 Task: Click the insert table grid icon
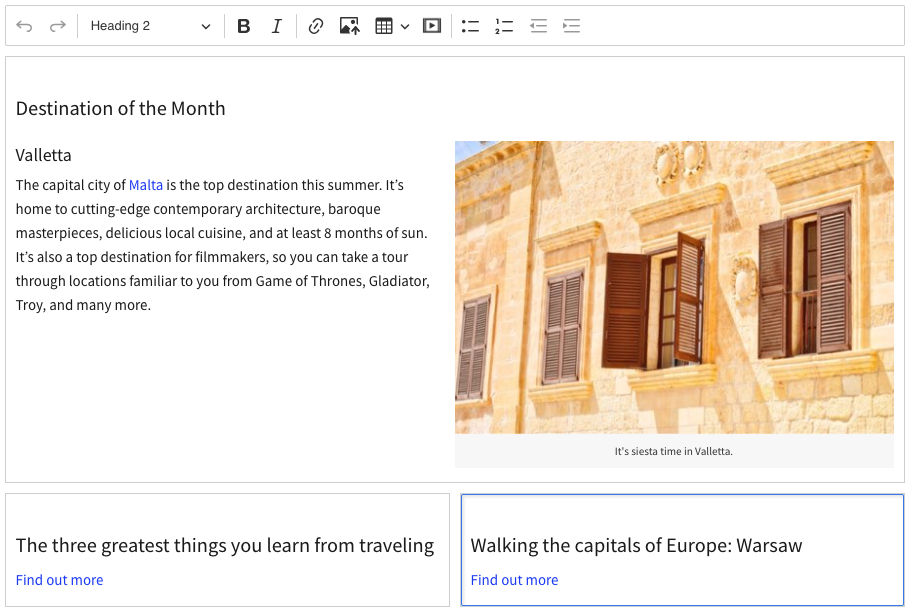[384, 26]
